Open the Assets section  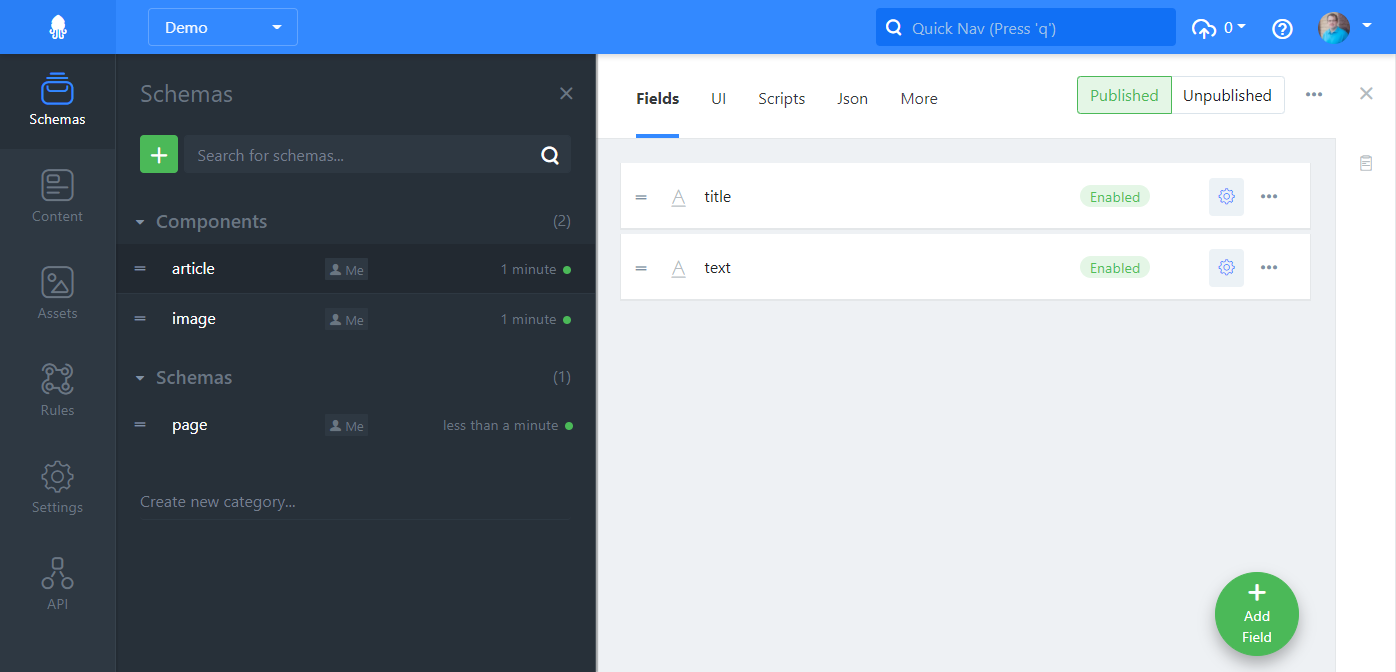pyautogui.click(x=57, y=292)
